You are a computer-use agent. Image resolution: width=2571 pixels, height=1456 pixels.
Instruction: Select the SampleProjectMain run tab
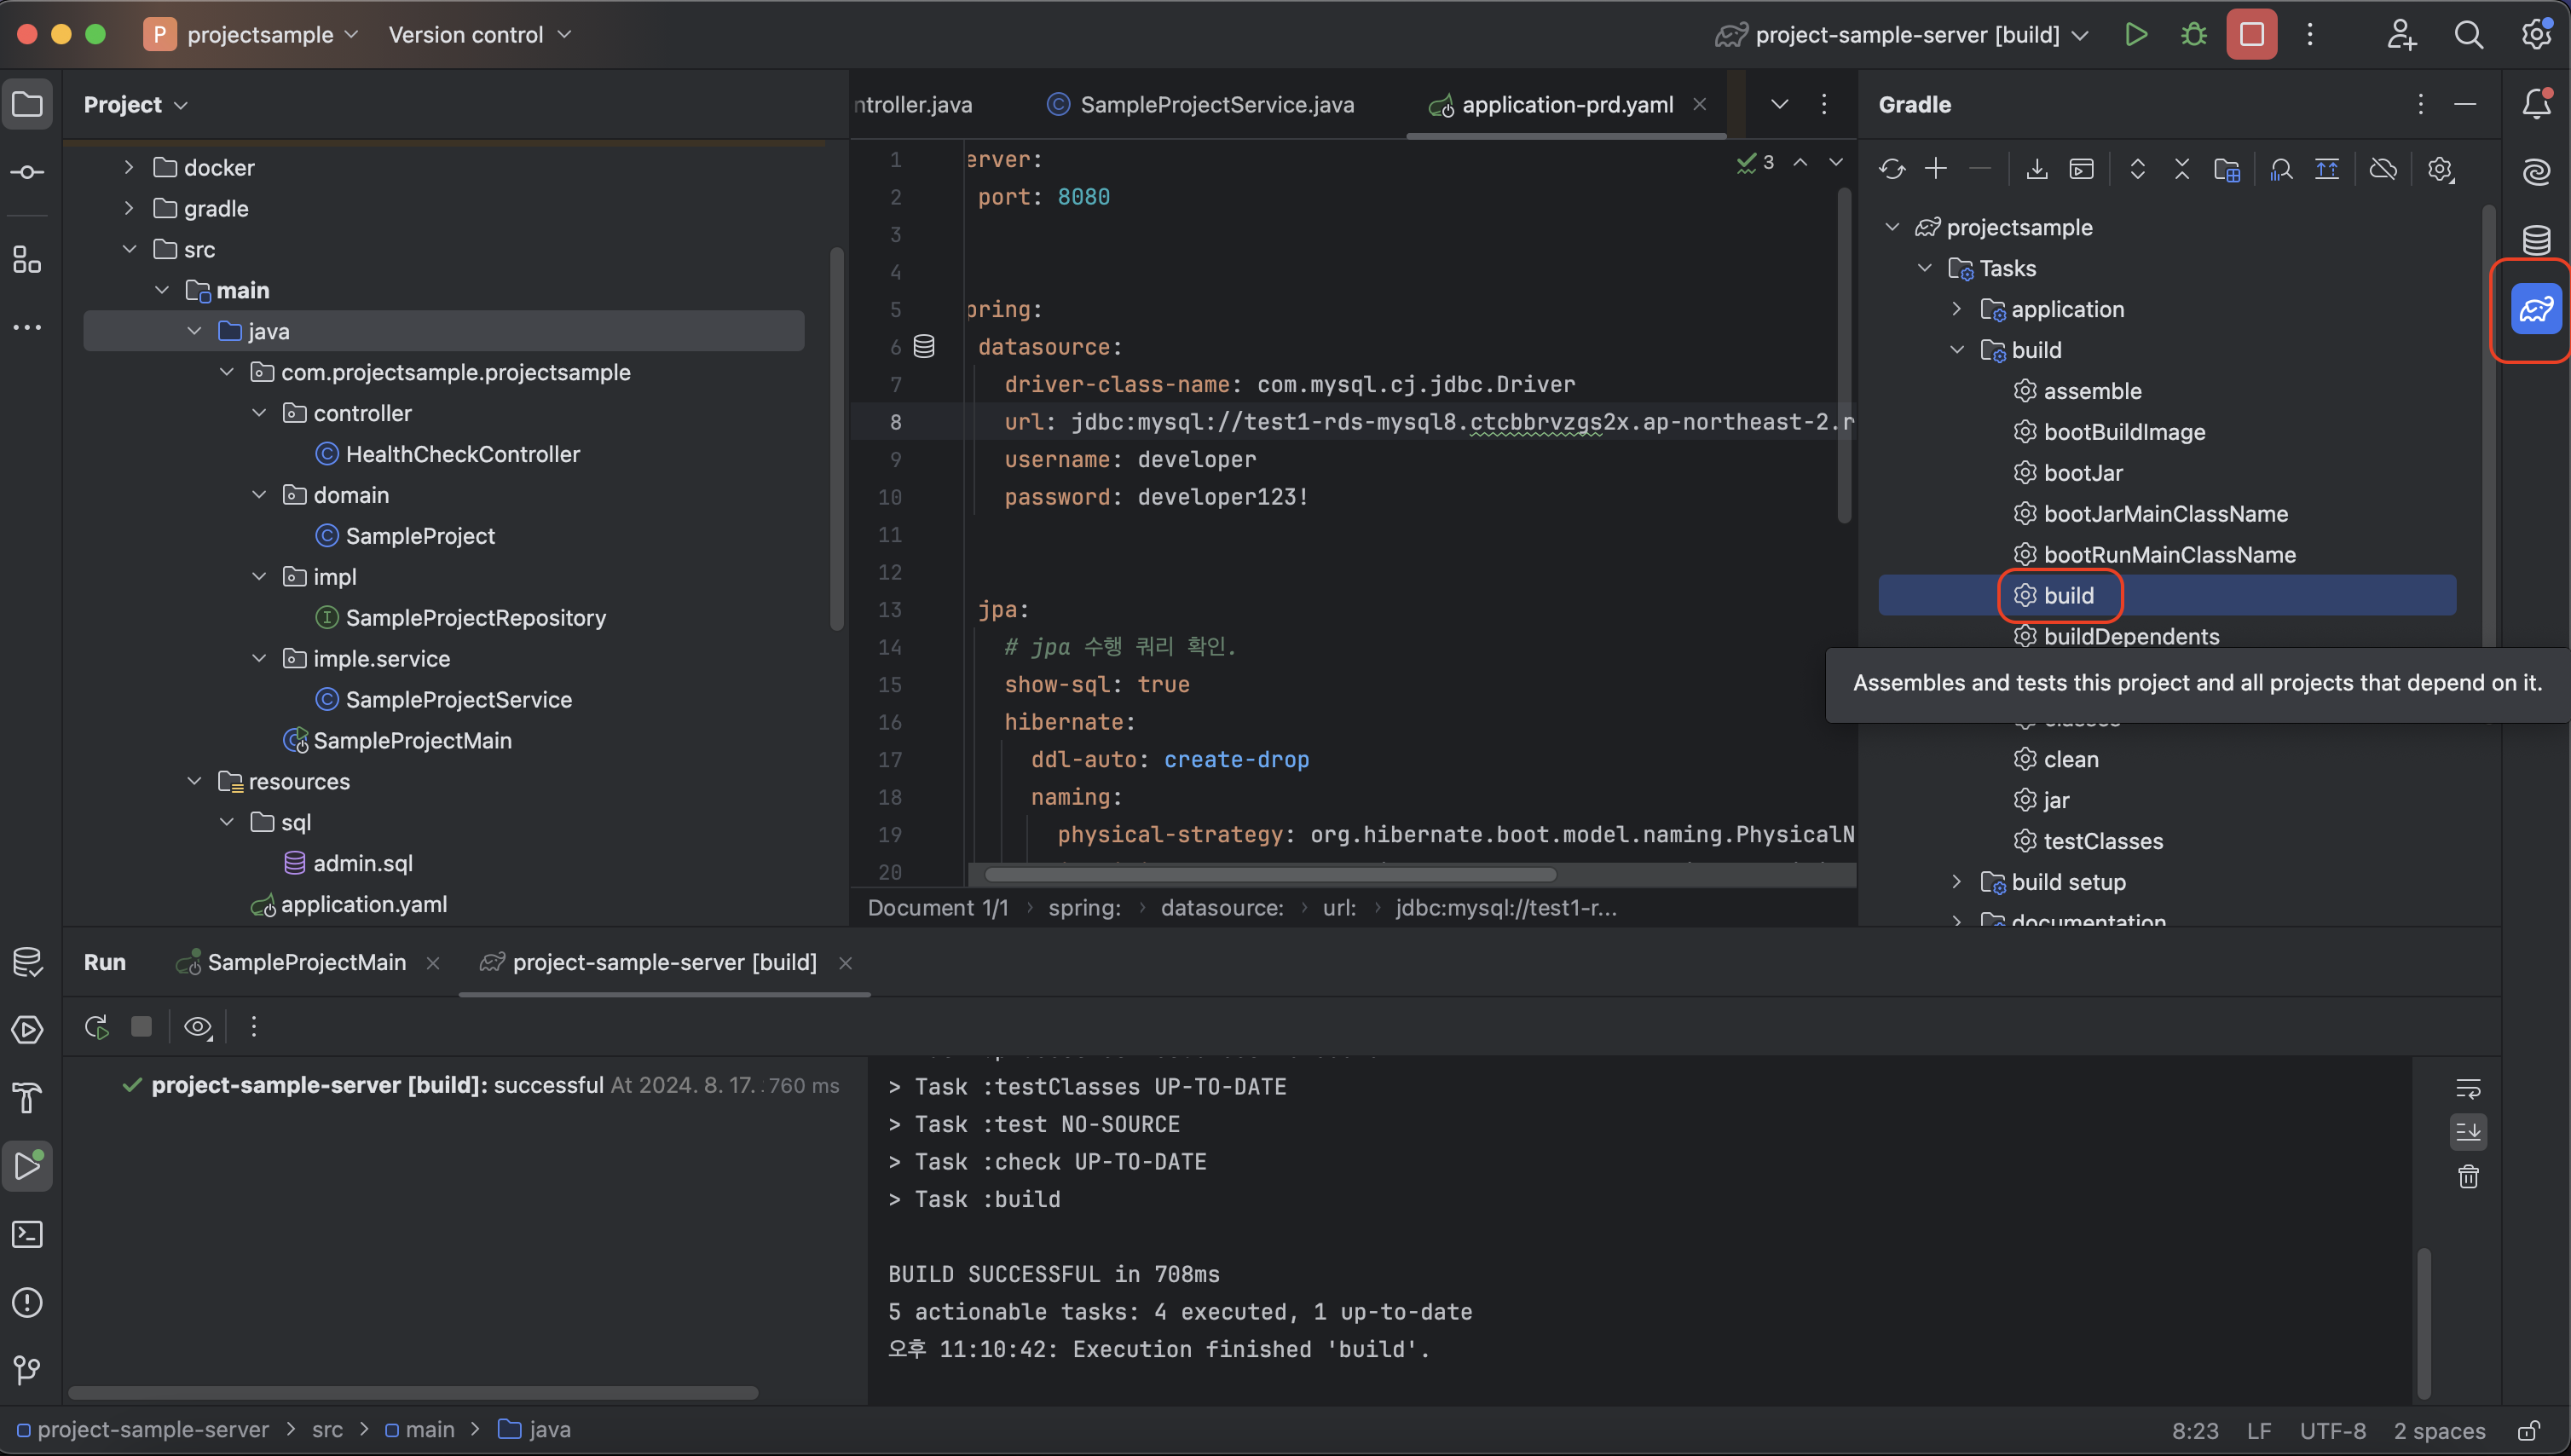[306, 962]
